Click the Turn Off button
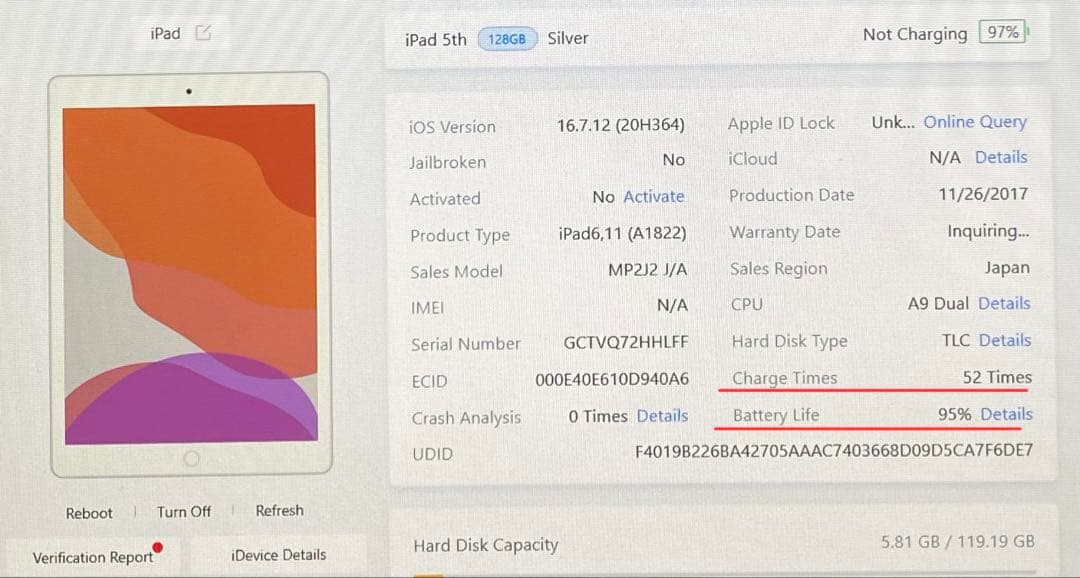1080x578 pixels. 184,512
